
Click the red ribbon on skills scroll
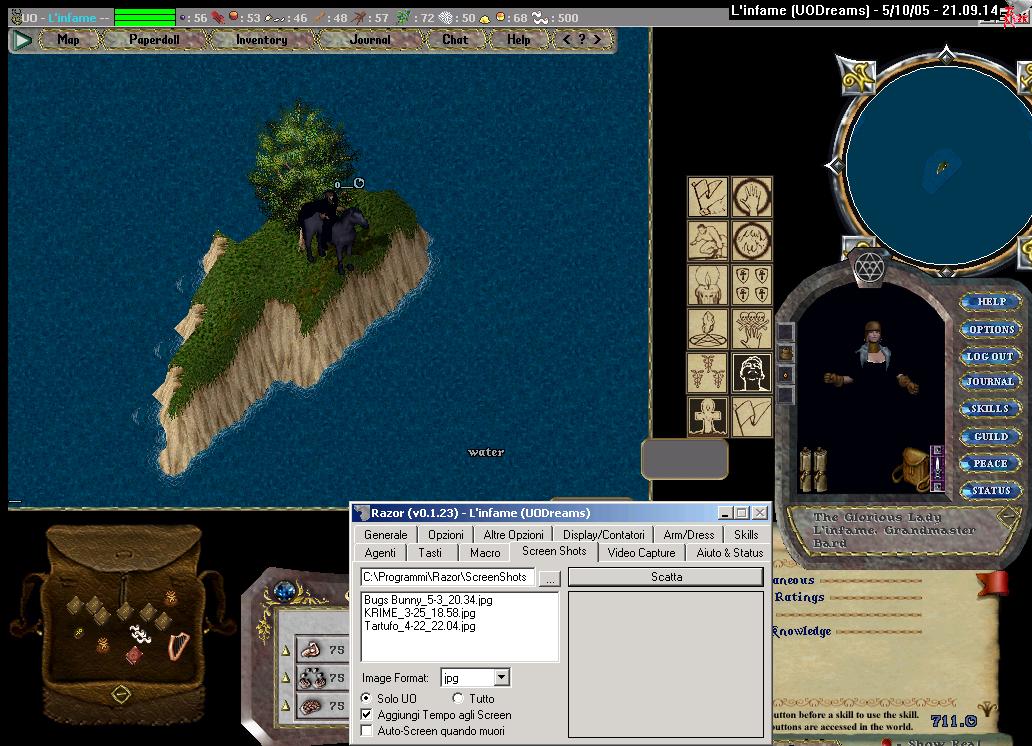click(993, 583)
